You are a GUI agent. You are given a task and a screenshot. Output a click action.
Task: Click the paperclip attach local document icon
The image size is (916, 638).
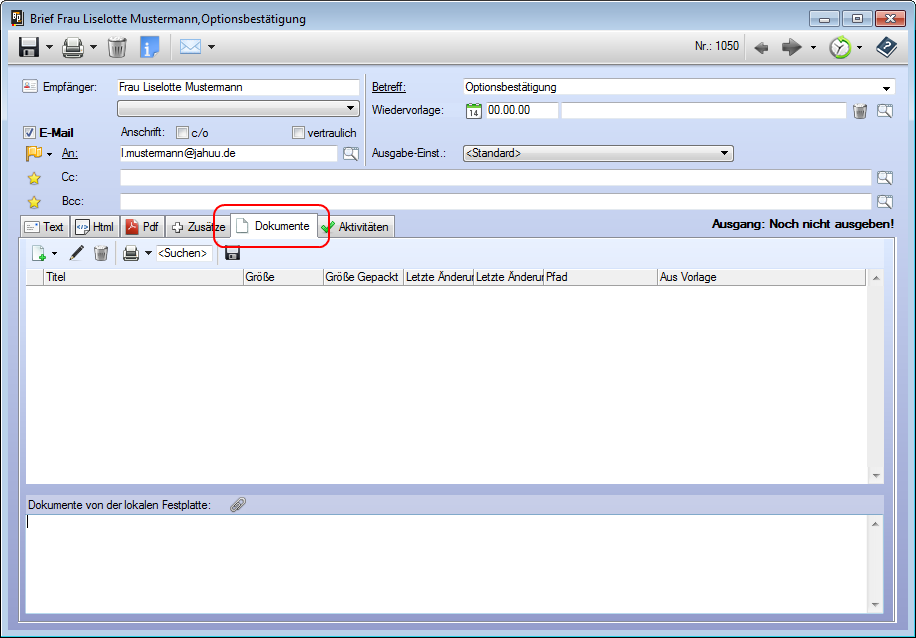coord(237,505)
